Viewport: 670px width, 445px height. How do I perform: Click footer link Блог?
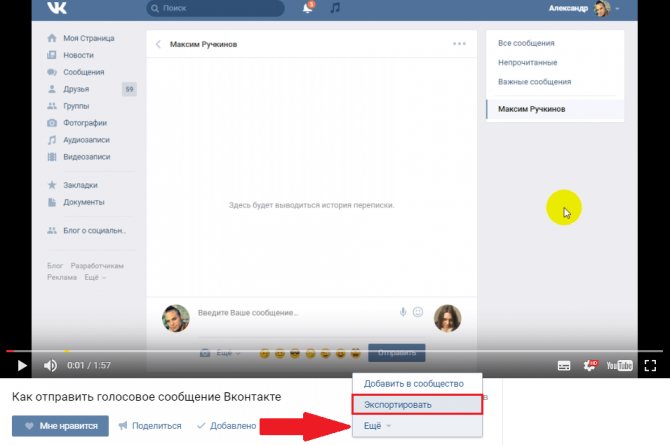[x=55, y=266]
